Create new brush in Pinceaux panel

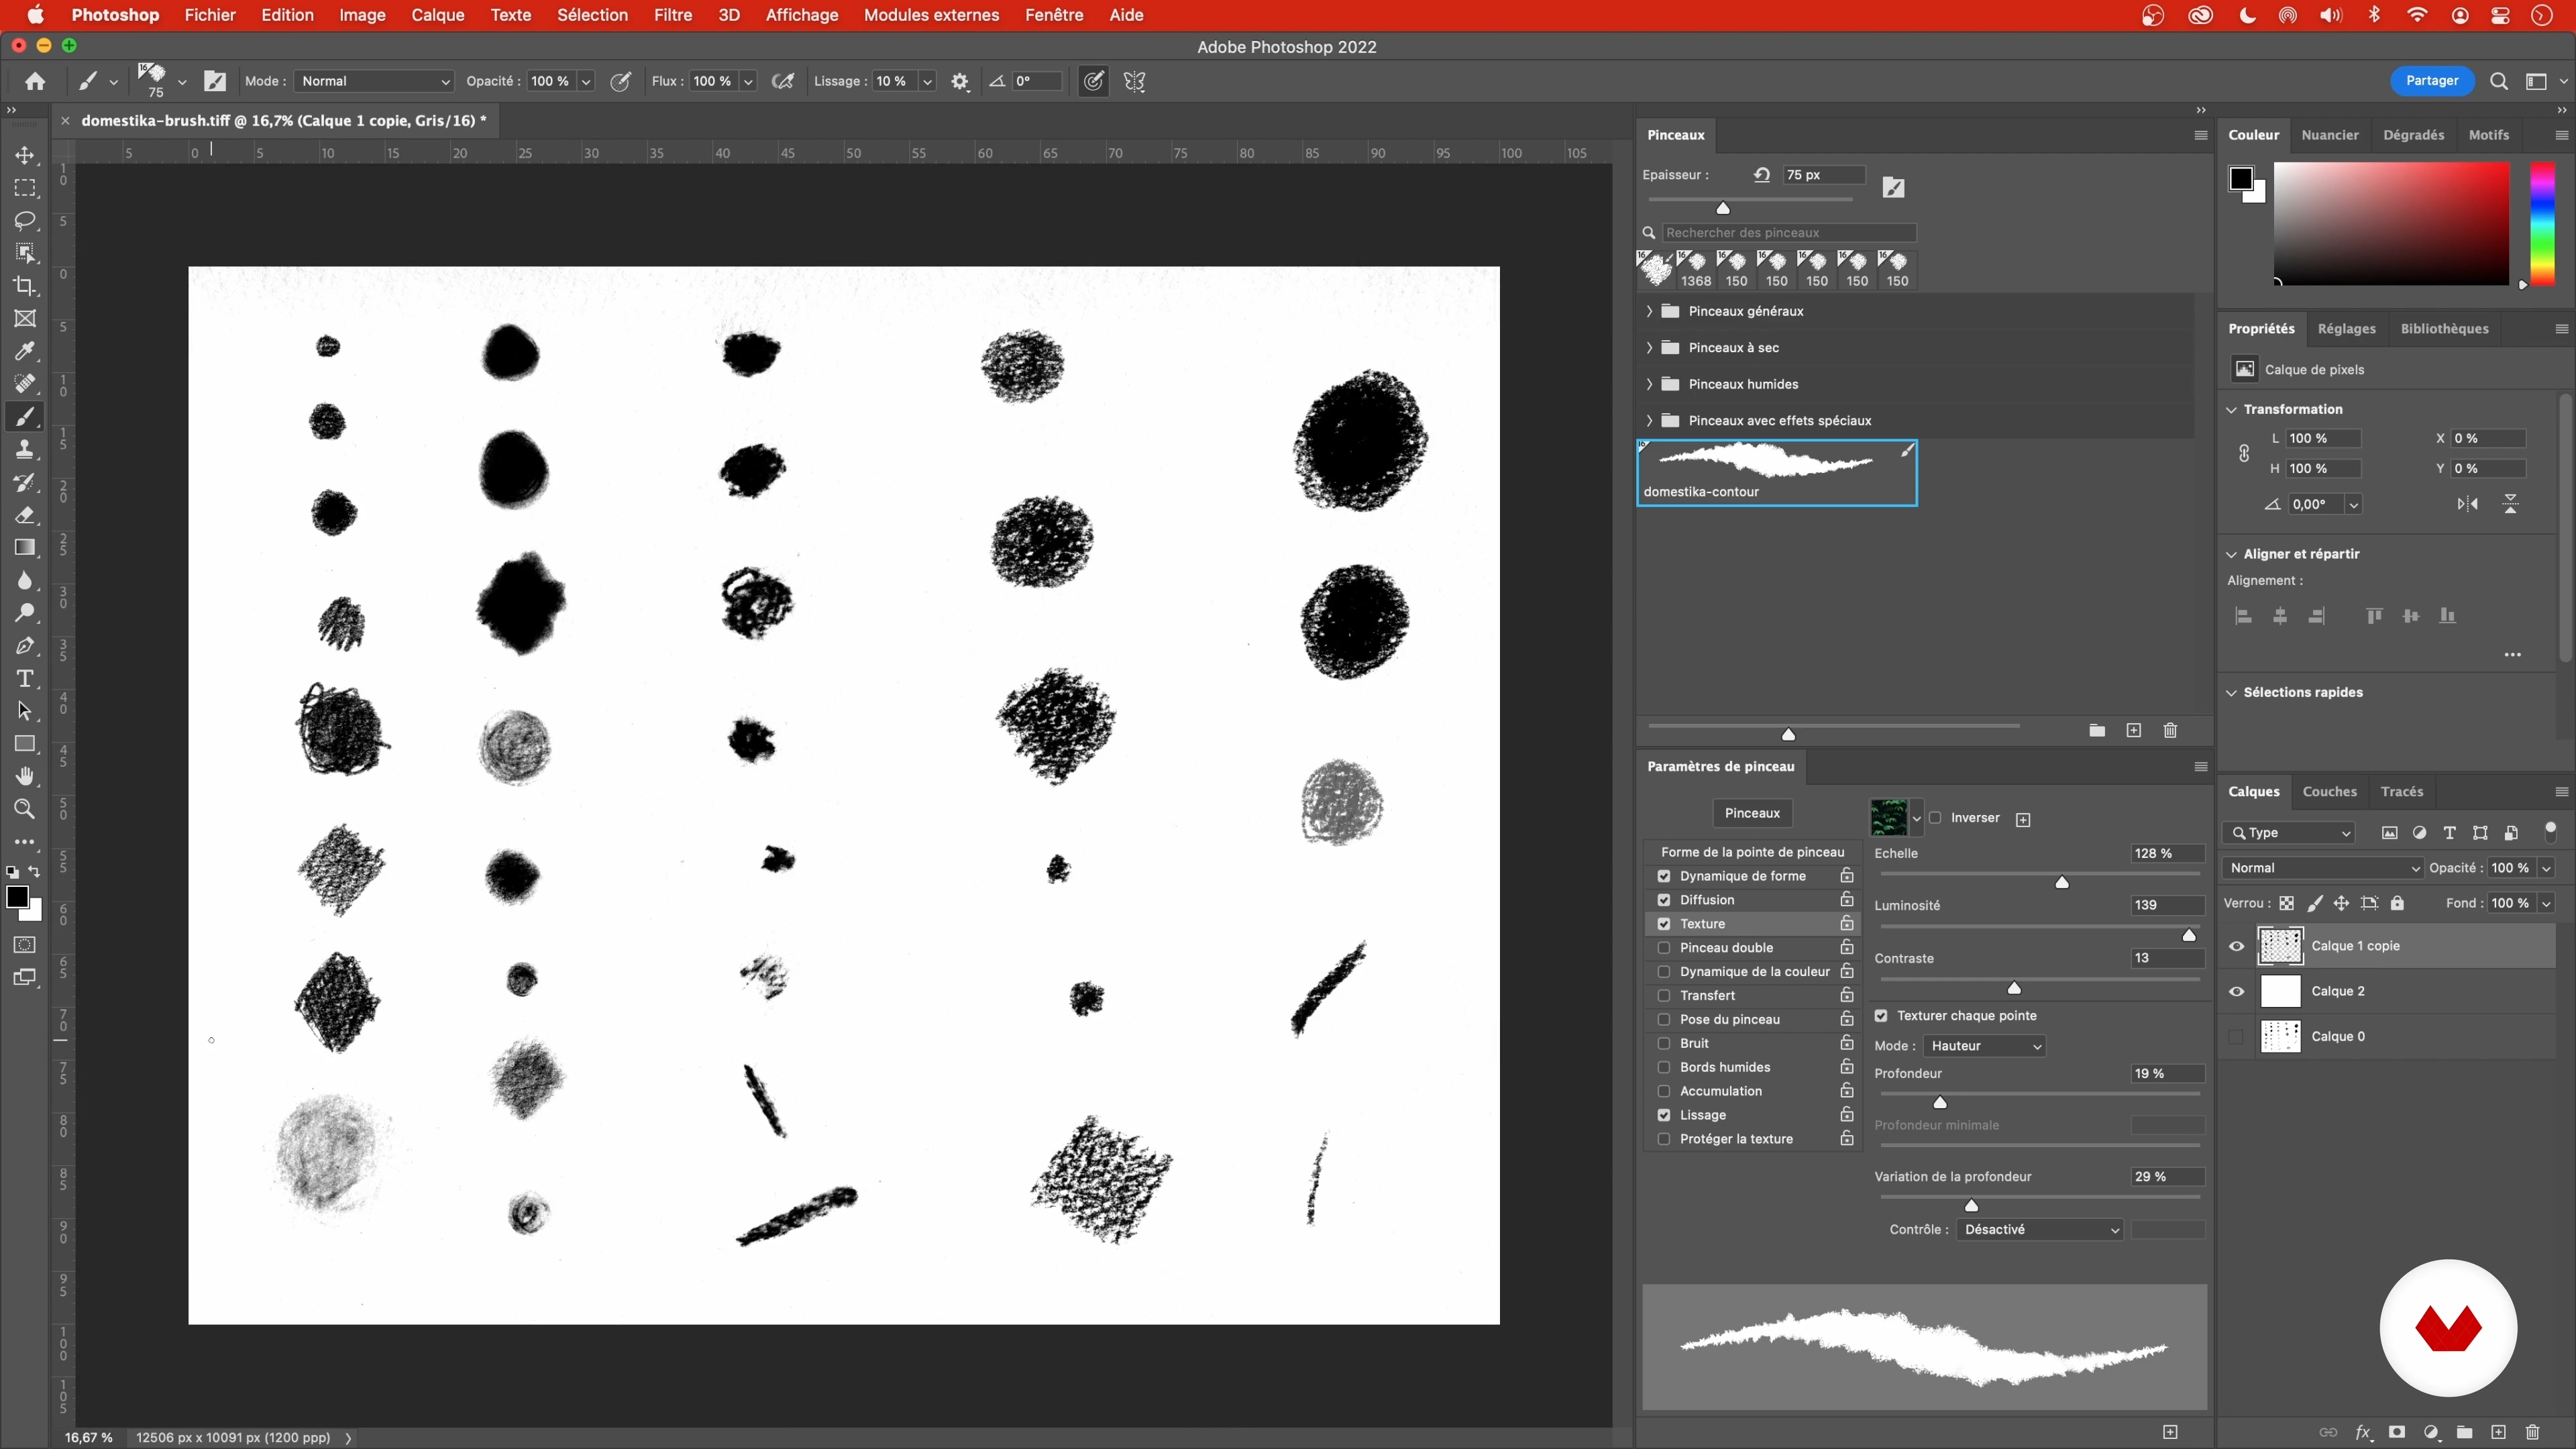pyautogui.click(x=2133, y=731)
